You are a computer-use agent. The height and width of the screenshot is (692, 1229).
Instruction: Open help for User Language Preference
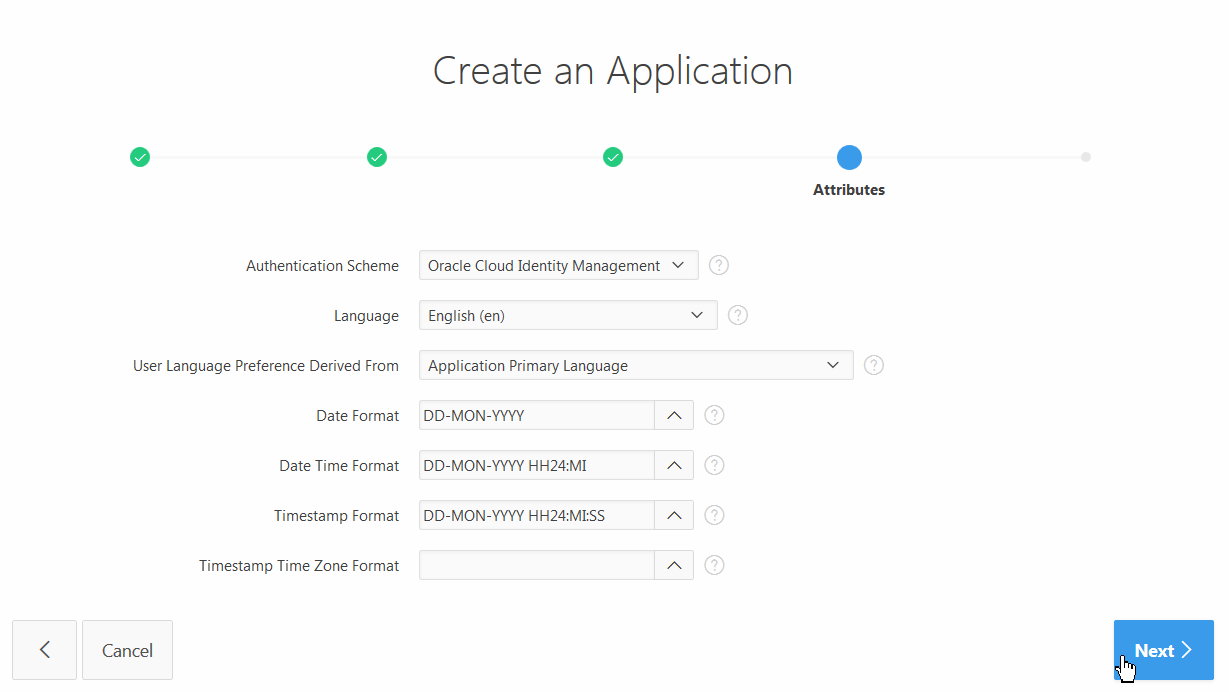(x=874, y=365)
